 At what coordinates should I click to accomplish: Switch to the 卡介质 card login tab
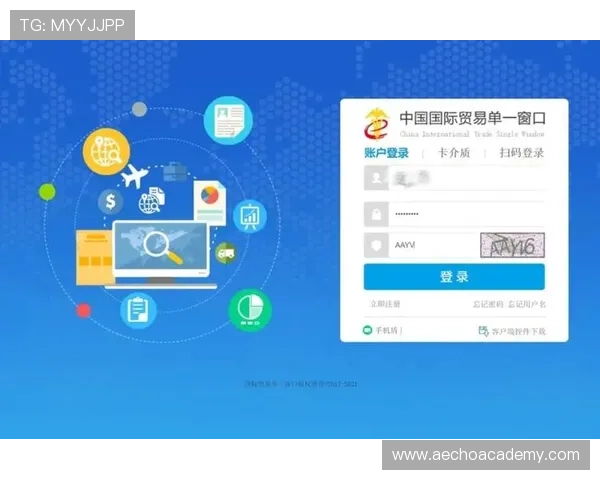[x=454, y=153]
